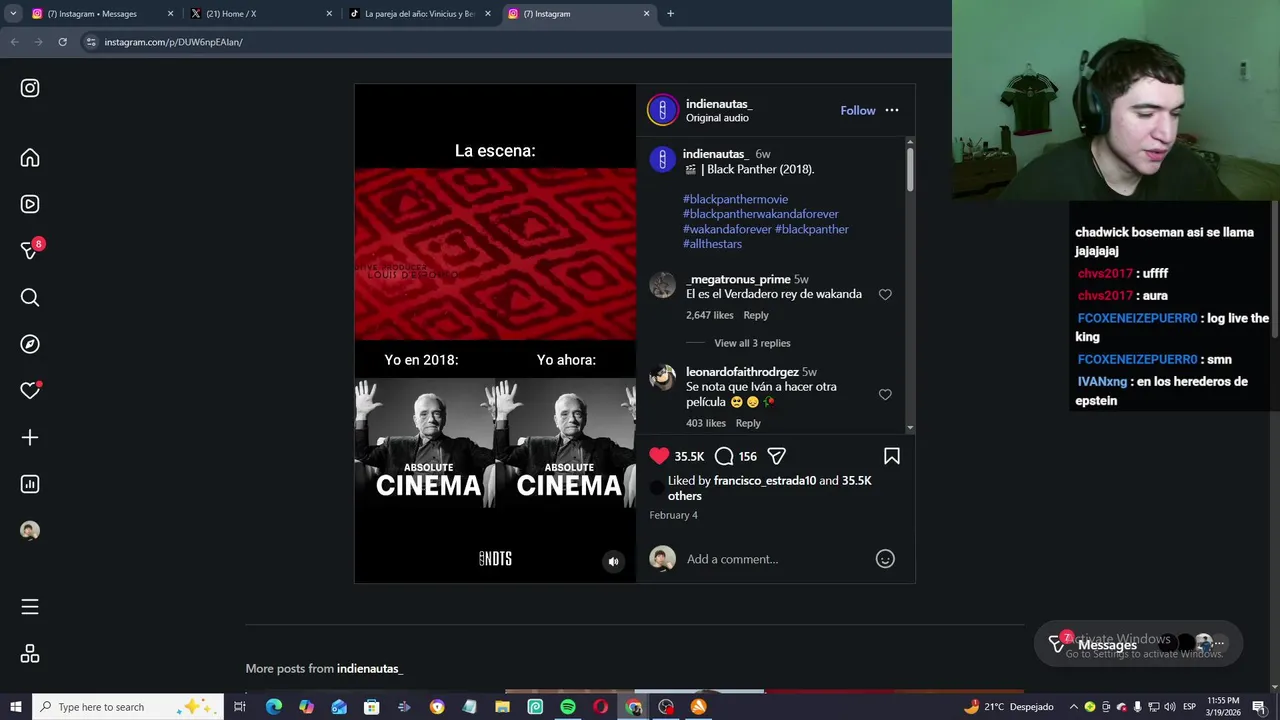Open the Windows Start menu

[16, 707]
